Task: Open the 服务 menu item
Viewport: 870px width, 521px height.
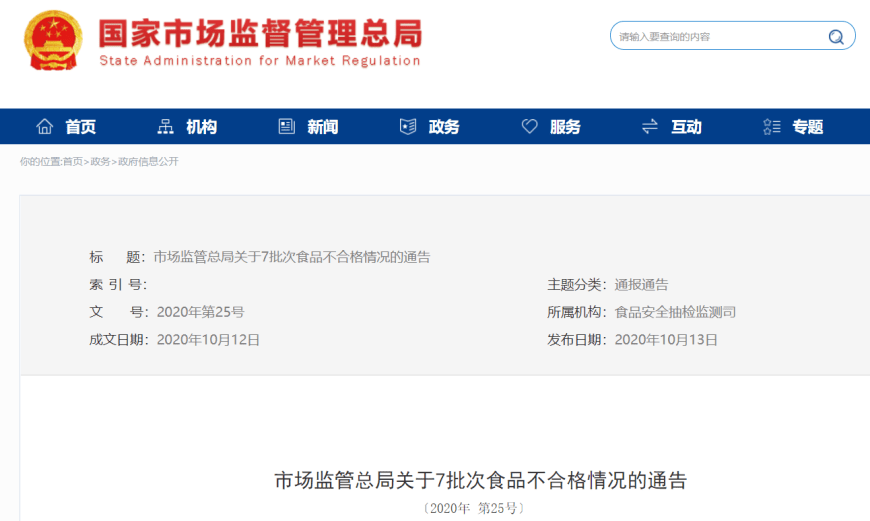Action: [565, 127]
